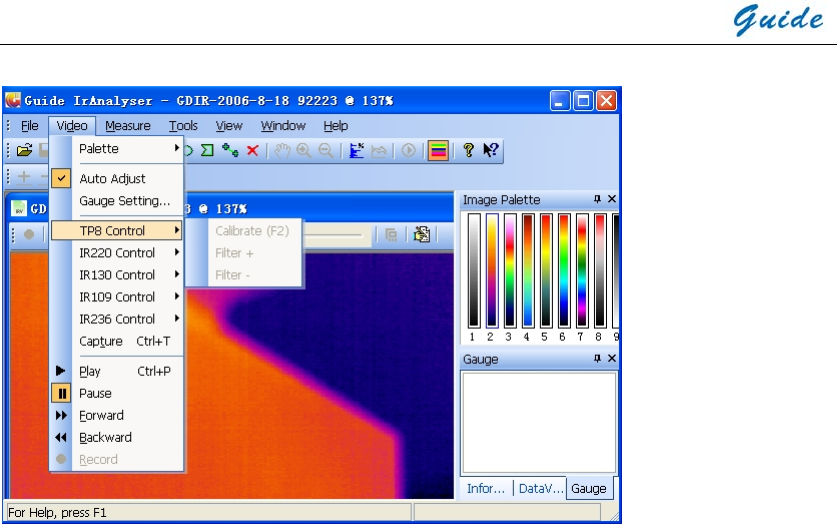This screenshot has width=837, height=524.
Task: Click the Open file folder icon
Action: click(x=25, y=150)
